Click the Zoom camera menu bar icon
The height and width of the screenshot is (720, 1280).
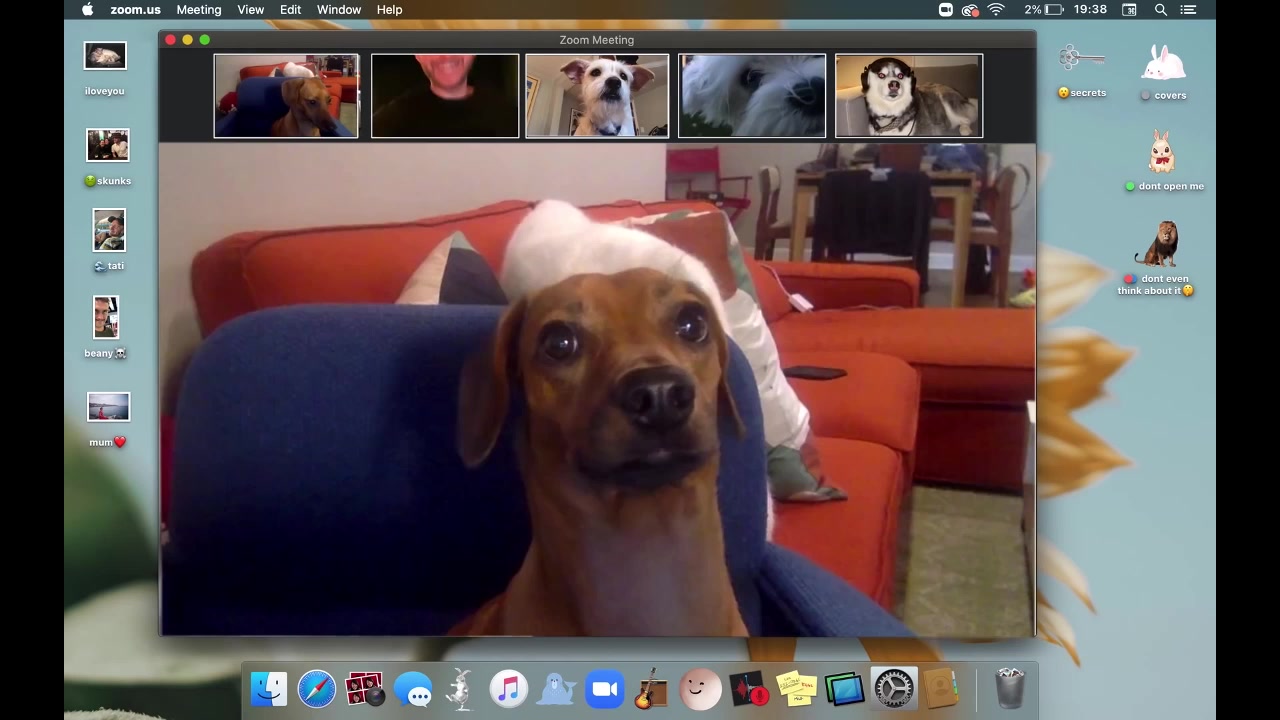click(946, 10)
